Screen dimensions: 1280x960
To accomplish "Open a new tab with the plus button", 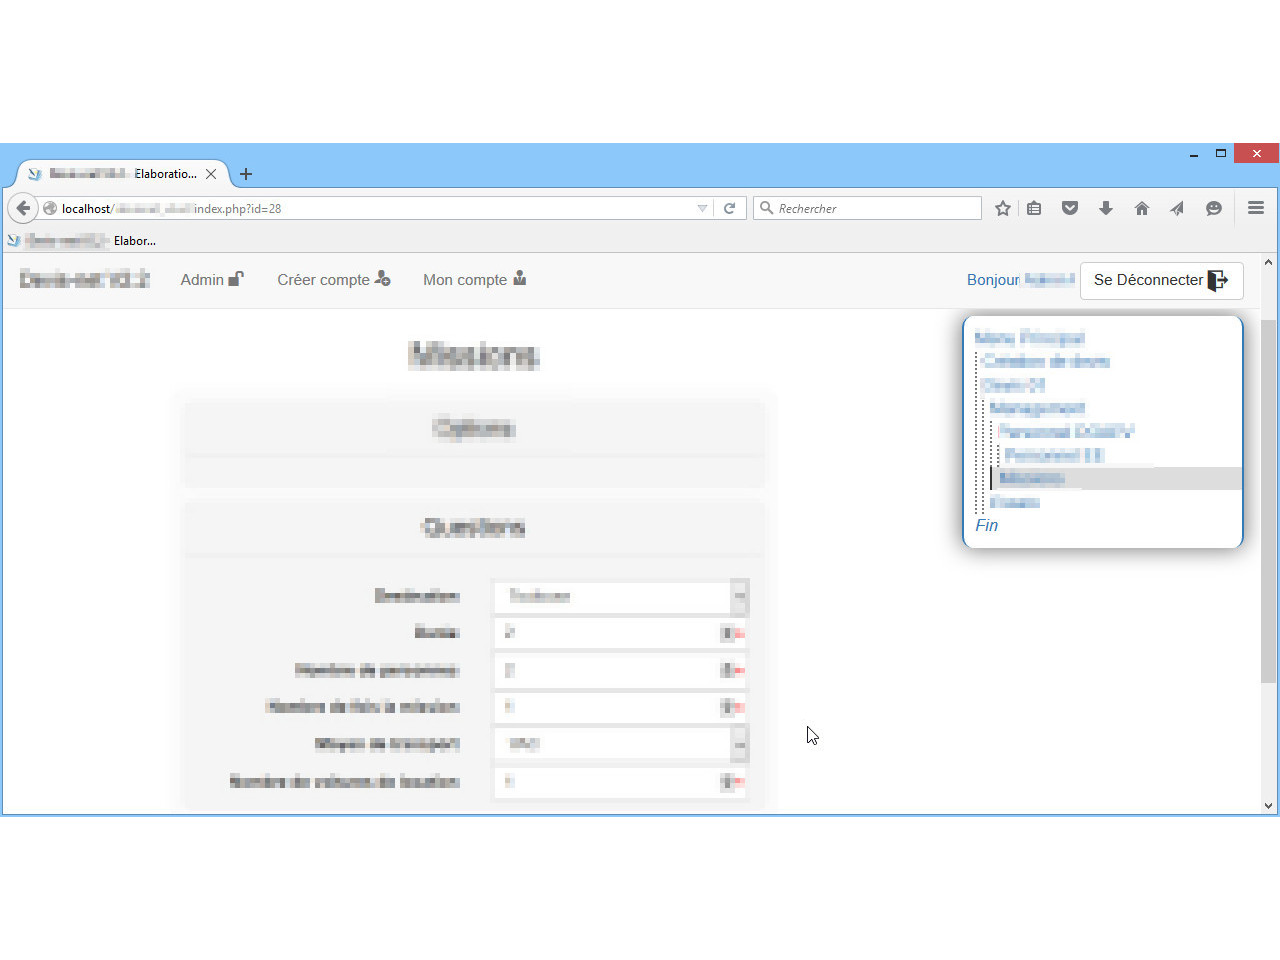I will pyautogui.click(x=246, y=174).
